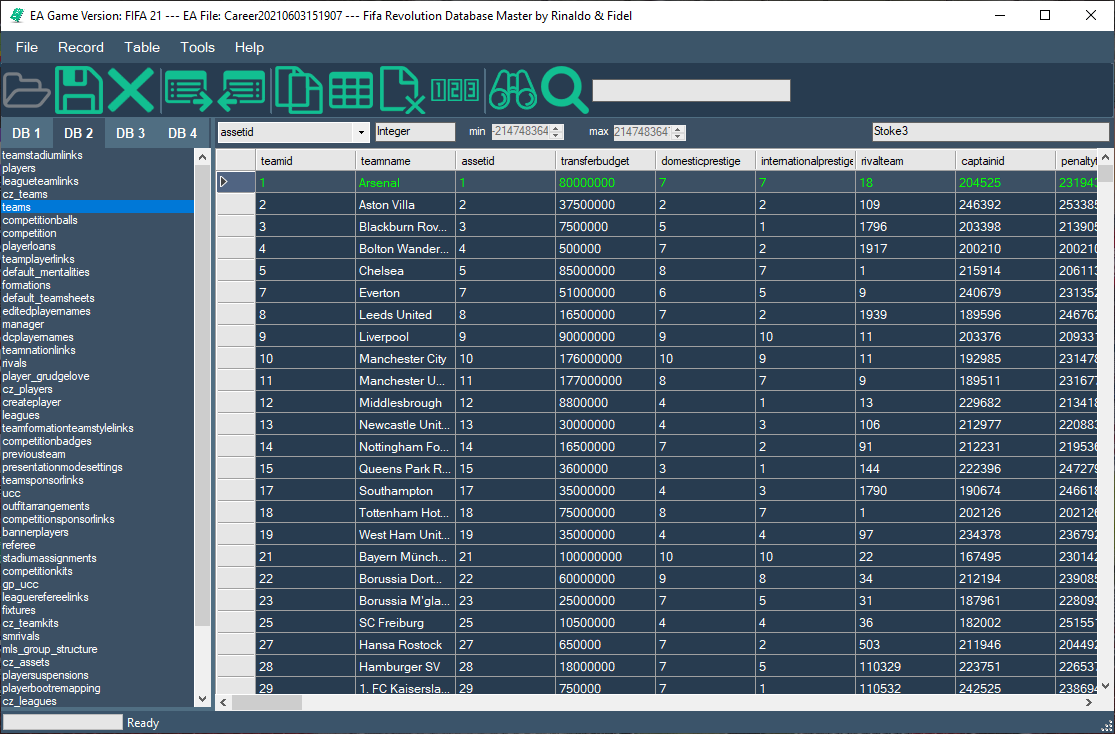Click the transferbudget column header
The image size is (1115, 734).
pyautogui.click(x=606, y=161)
